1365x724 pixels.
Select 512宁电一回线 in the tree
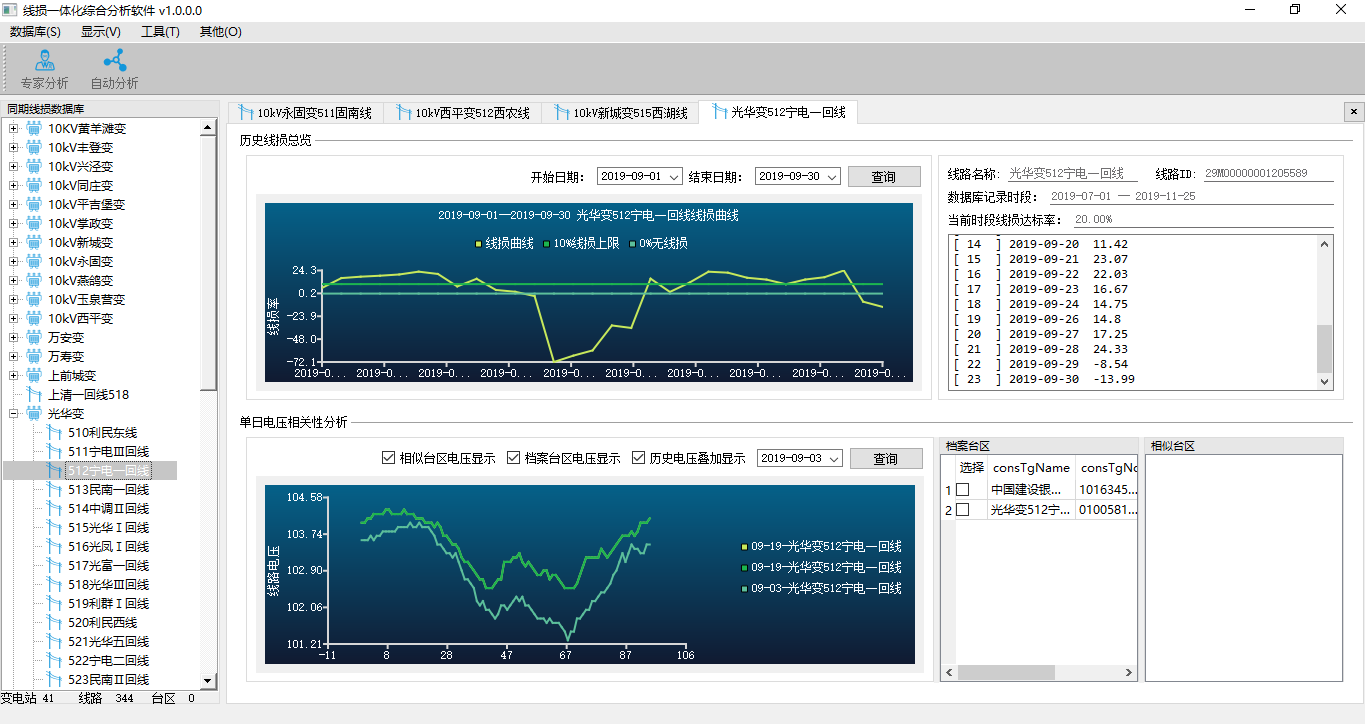tap(108, 470)
